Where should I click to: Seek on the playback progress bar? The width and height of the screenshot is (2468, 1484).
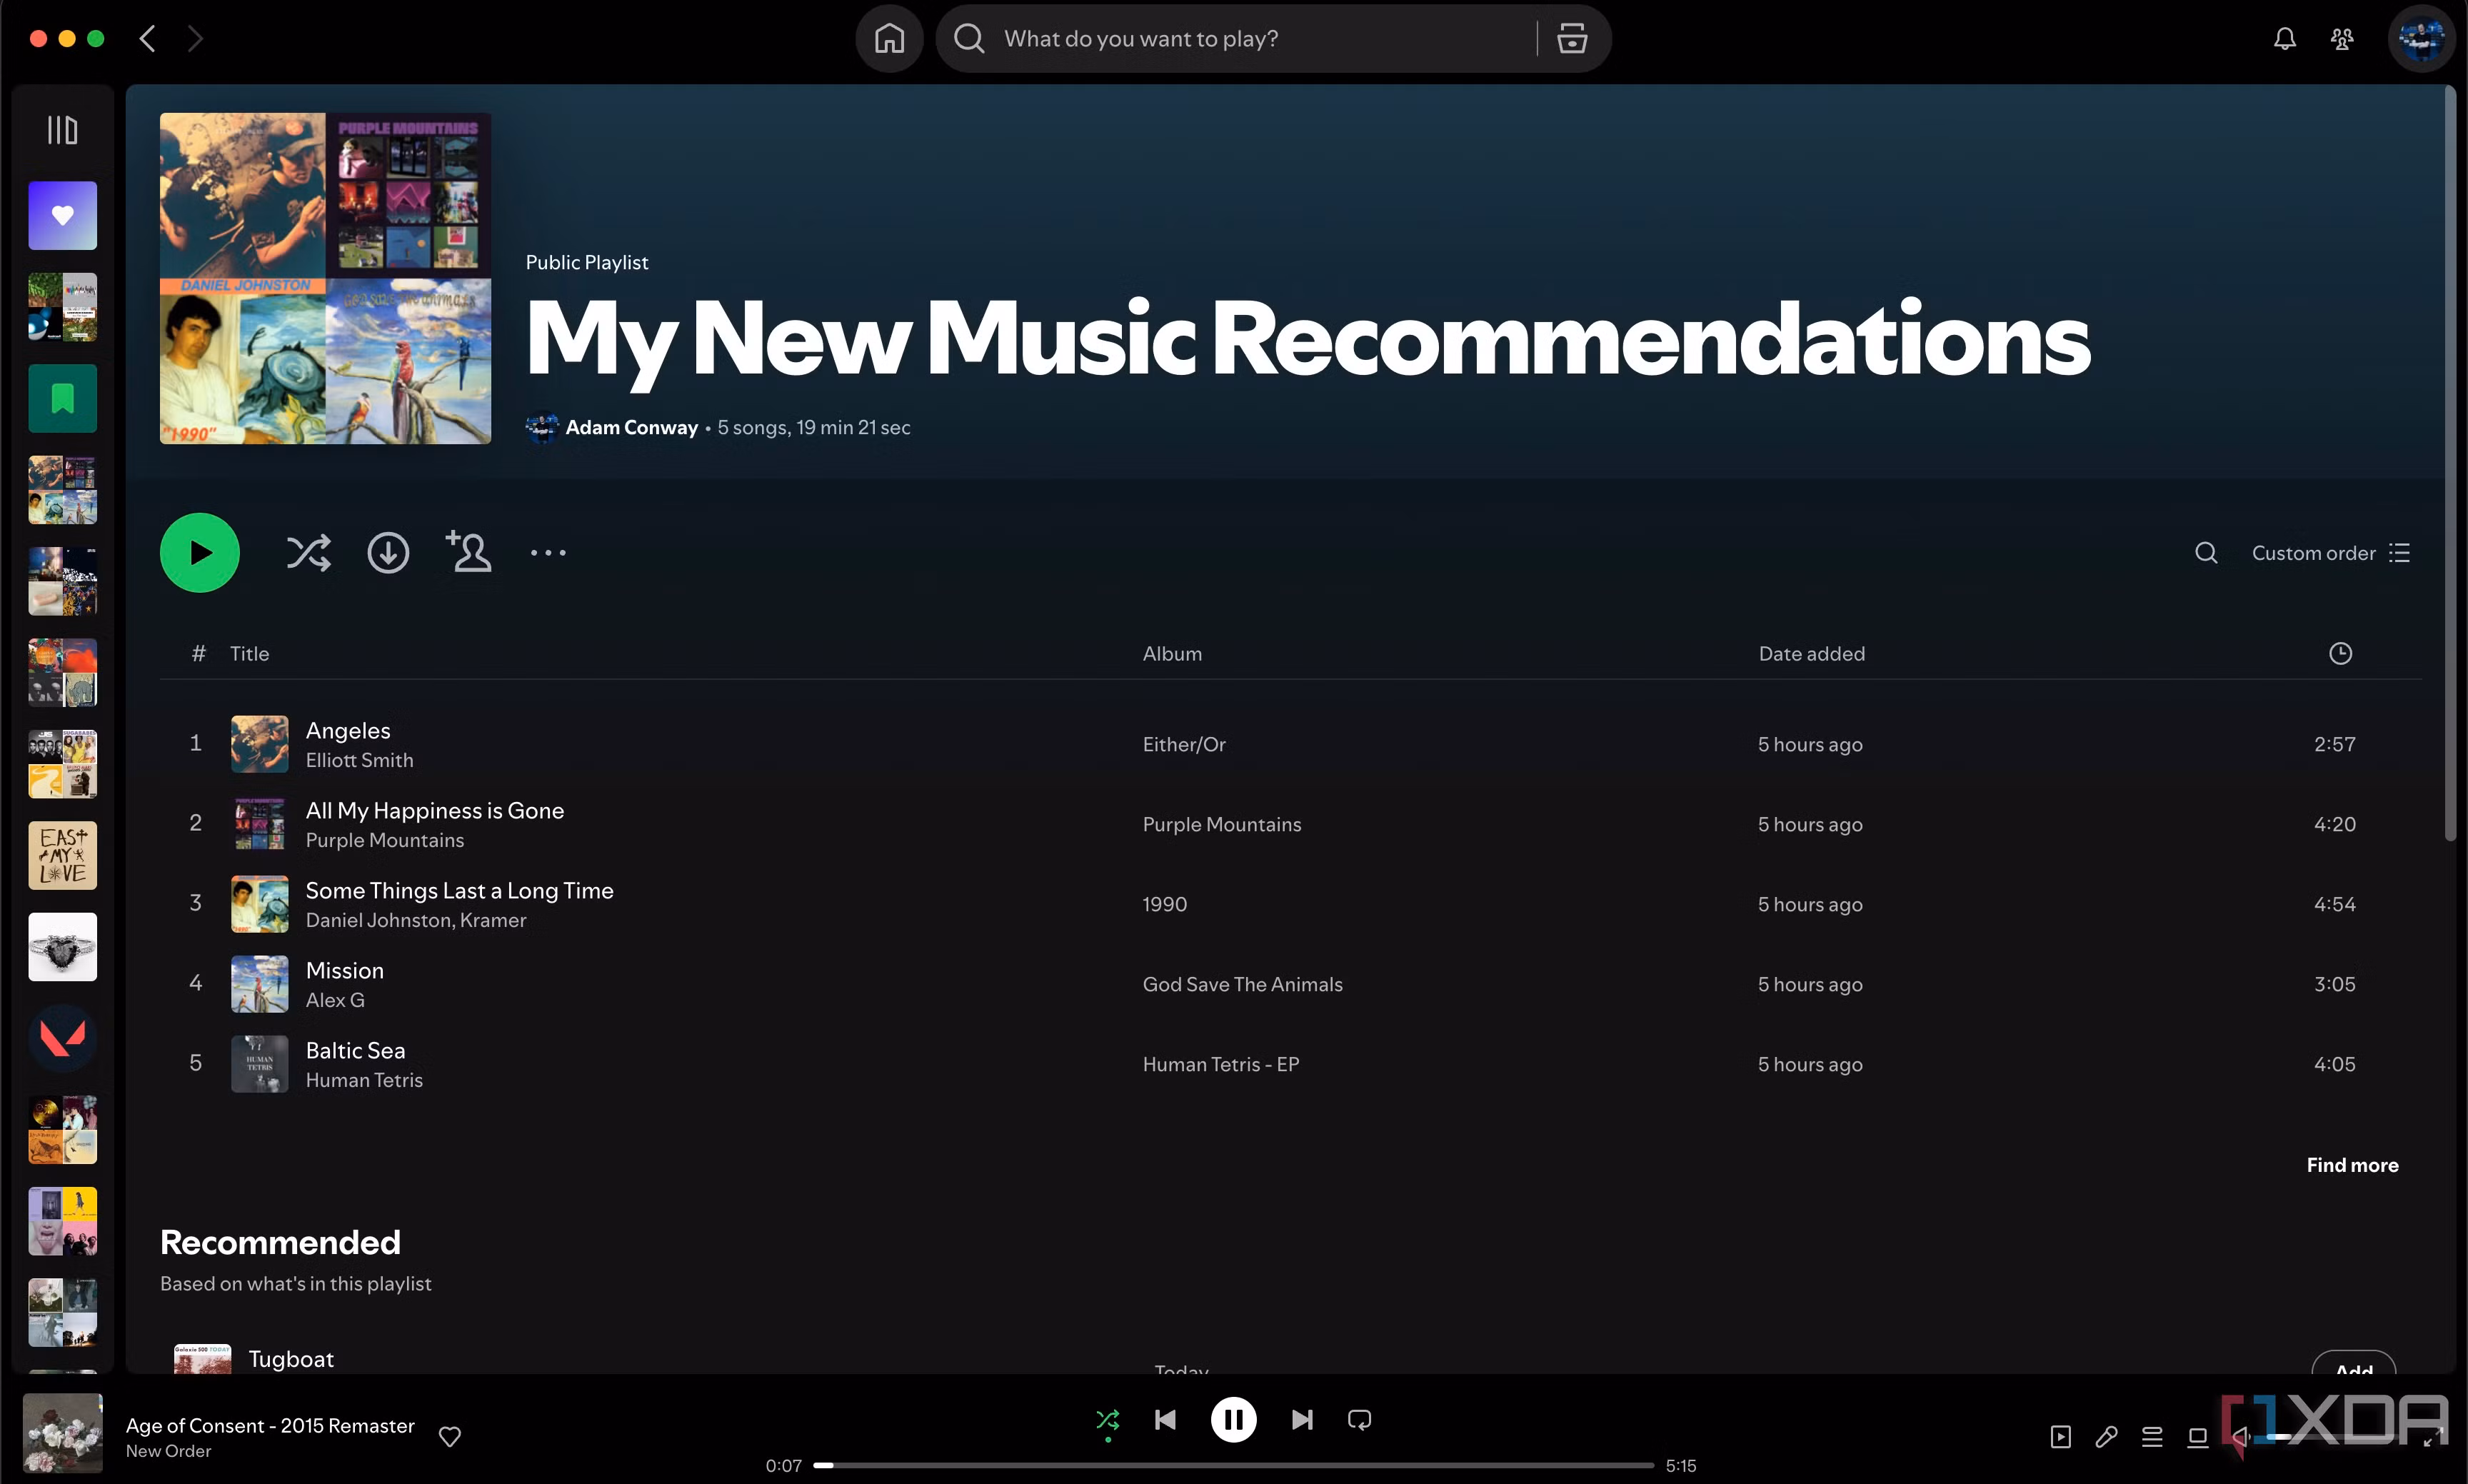pos(1233,1465)
